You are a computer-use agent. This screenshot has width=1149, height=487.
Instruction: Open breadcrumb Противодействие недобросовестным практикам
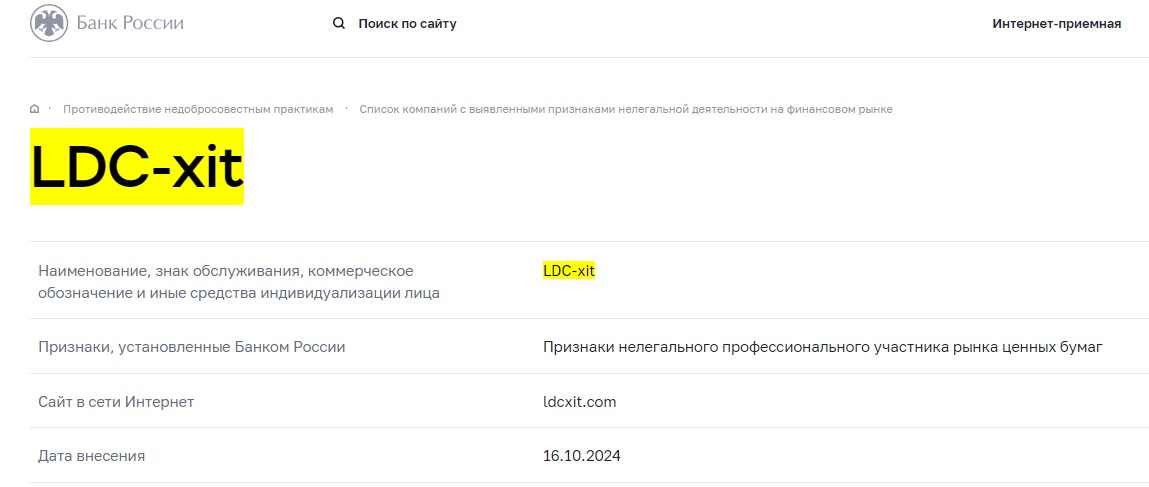(198, 109)
